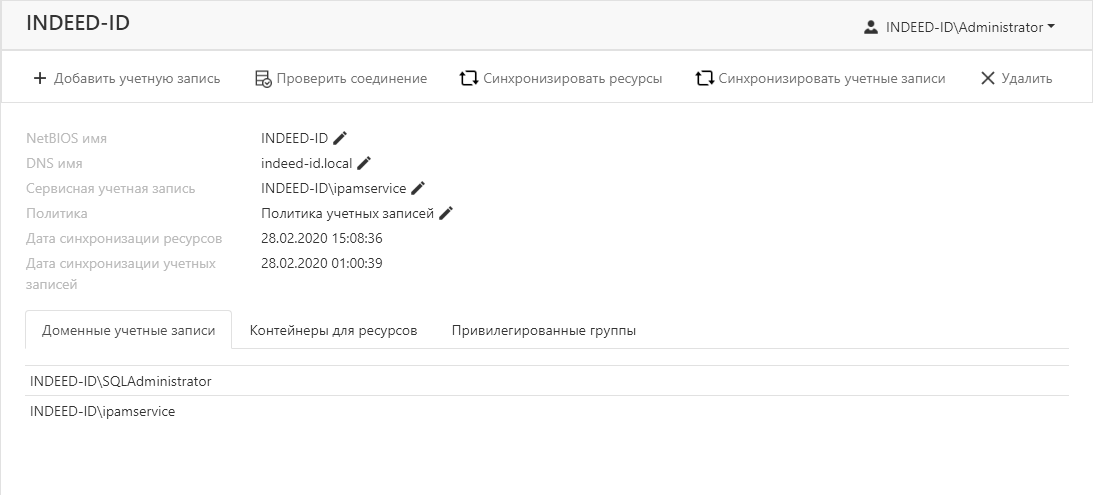1093x495 pixels.
Task: Click the sync resources arrows icon
Action: [x=468, y=78]
